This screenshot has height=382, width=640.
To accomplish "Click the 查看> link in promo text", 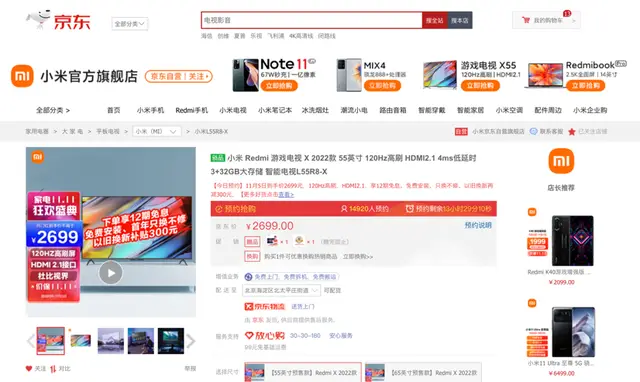I will 286,195.
